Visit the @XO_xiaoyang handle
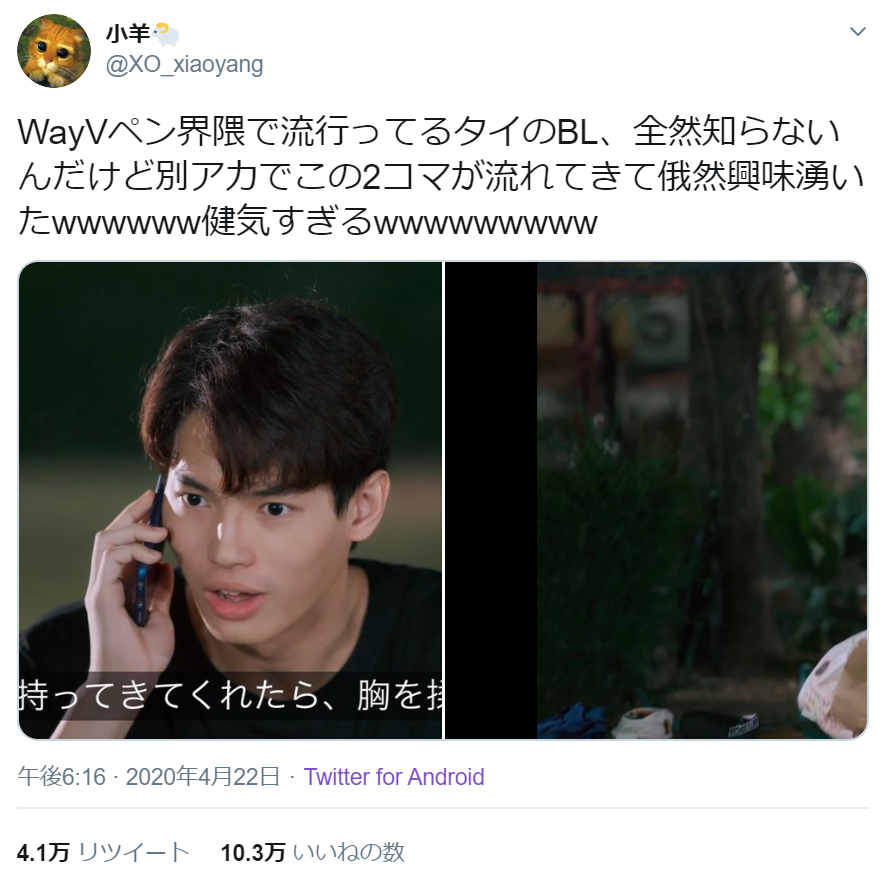882x887 pixels. pos(184,65)
